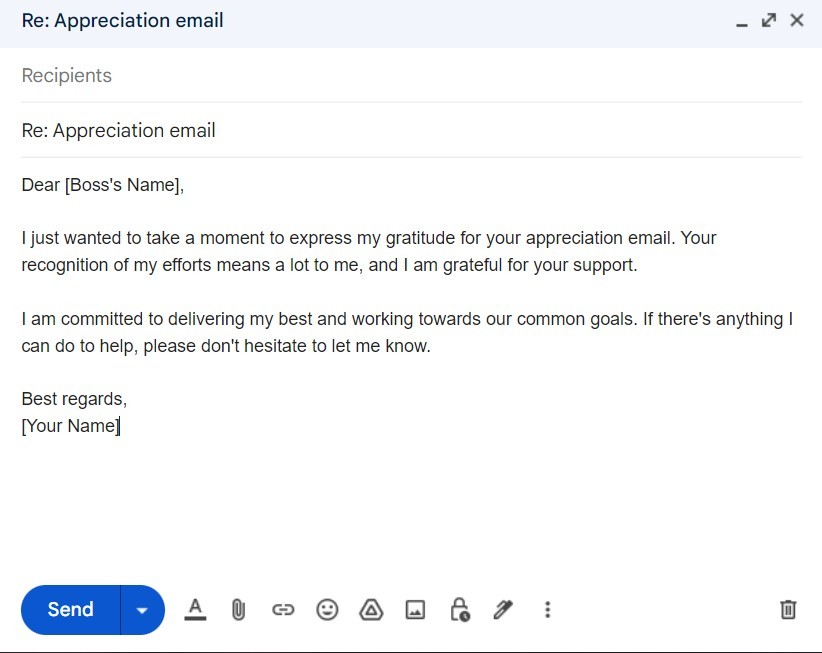822x653 pixels.
Task: Insert a link into the email
Action: tap(283, 609)
